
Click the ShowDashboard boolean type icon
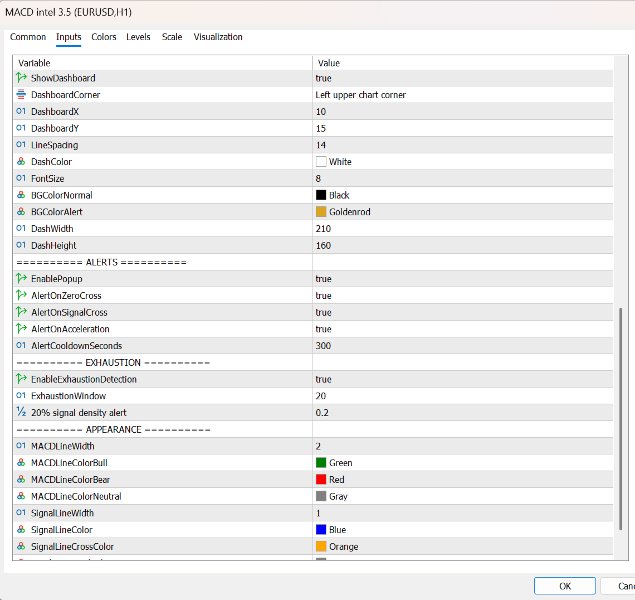click(x=21, y=77)
